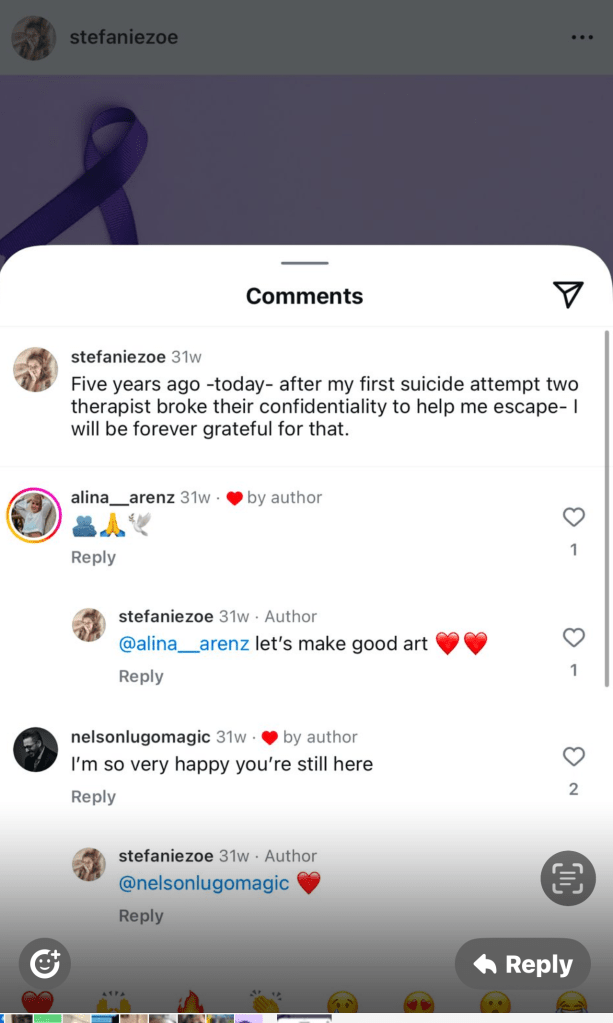The height and width of the screenshot is (1023, 613).
Task: Select the heart-eyes emoji quick reaction
Action: point(419,1001)
